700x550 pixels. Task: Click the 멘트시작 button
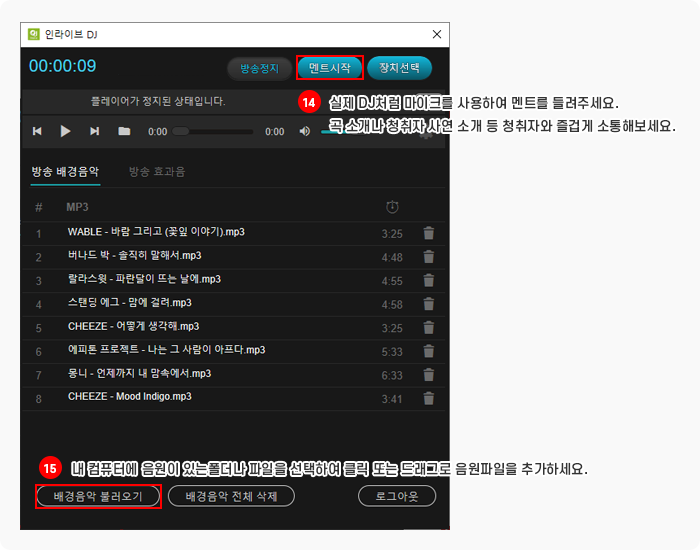pos(329,68)
